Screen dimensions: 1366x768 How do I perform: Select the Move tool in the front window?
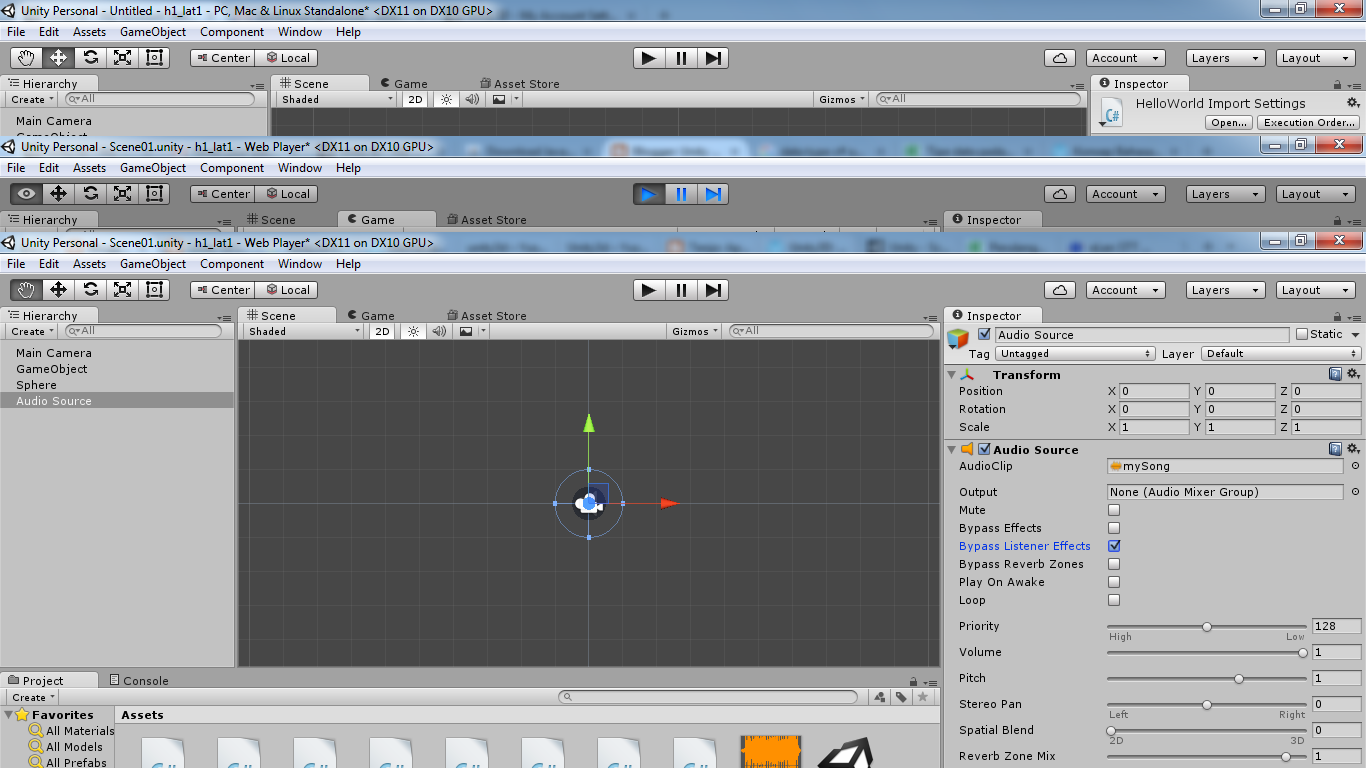[x=59, y=290]
